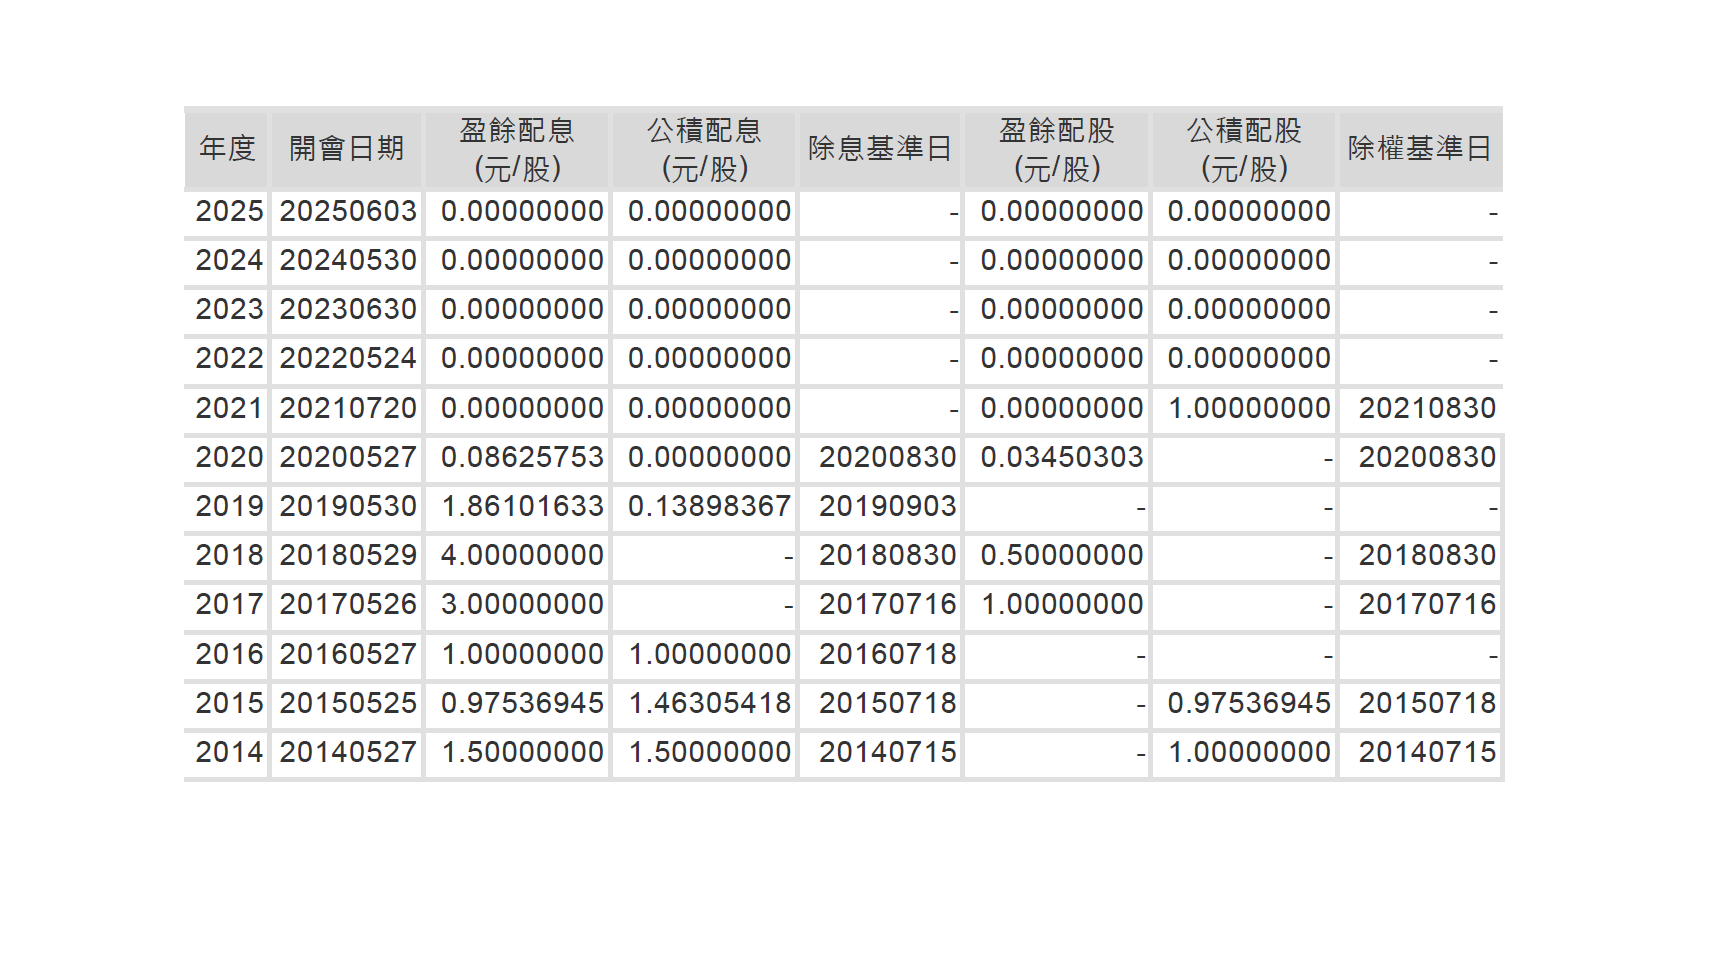Click the 0.08625753 dividend value
The height and width of the screenshot is (954, 1713).
[x=522, y=457]
